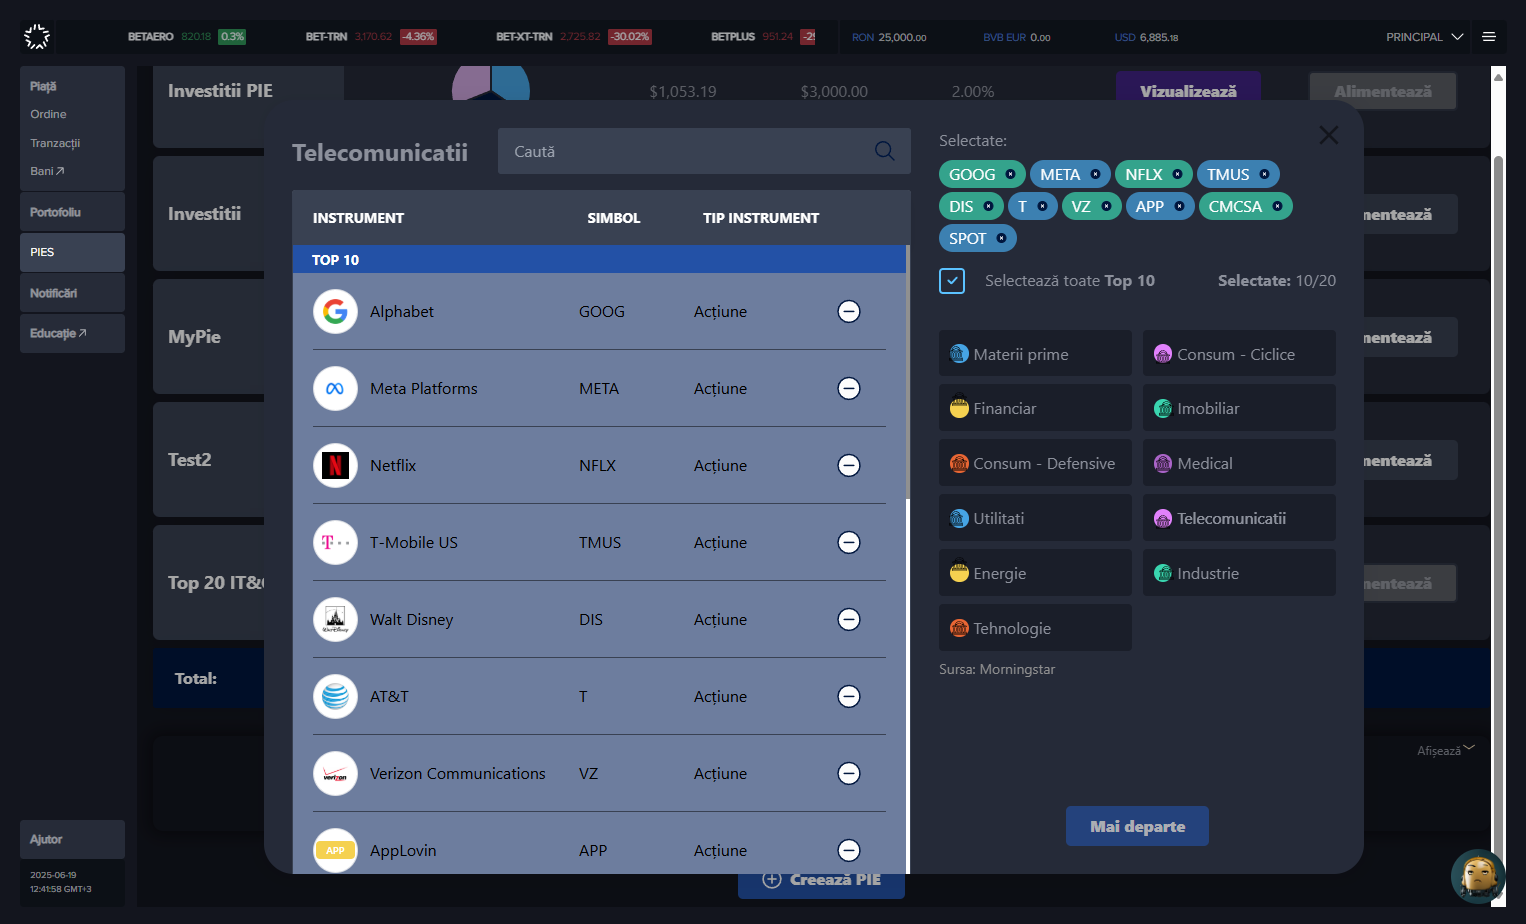Image resolution: width=1526 pixels, height=924 pixels.
Task: Remove the SPOT chip from selected
Action: [x=1001, y=239]
